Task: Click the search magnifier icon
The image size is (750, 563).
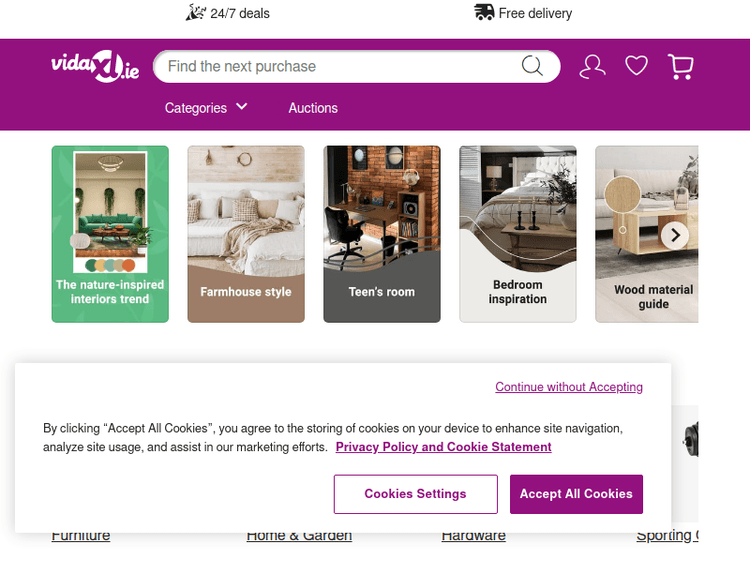Action: [532, 67]
